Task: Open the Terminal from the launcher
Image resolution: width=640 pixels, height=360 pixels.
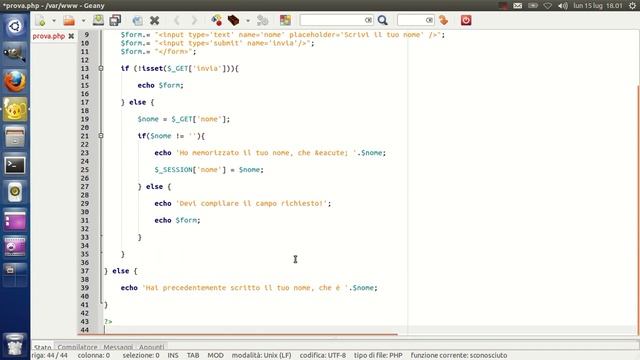Action: click(x=15, y=165)
